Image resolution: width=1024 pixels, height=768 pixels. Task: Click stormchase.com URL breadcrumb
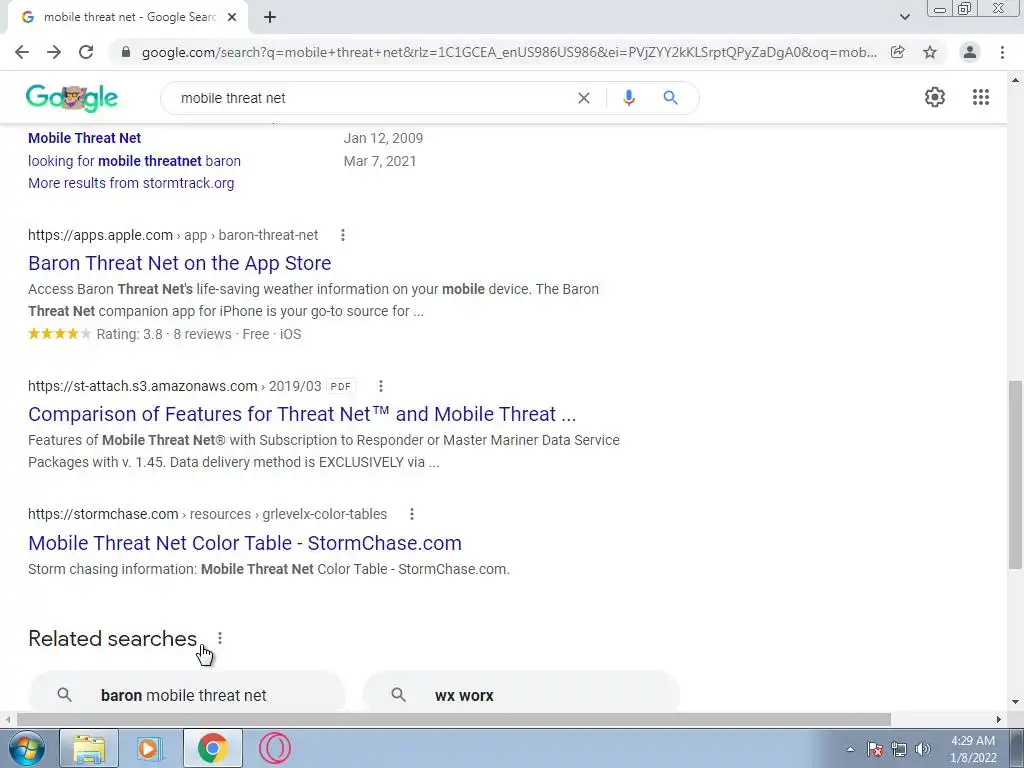(x=208, y=514)
